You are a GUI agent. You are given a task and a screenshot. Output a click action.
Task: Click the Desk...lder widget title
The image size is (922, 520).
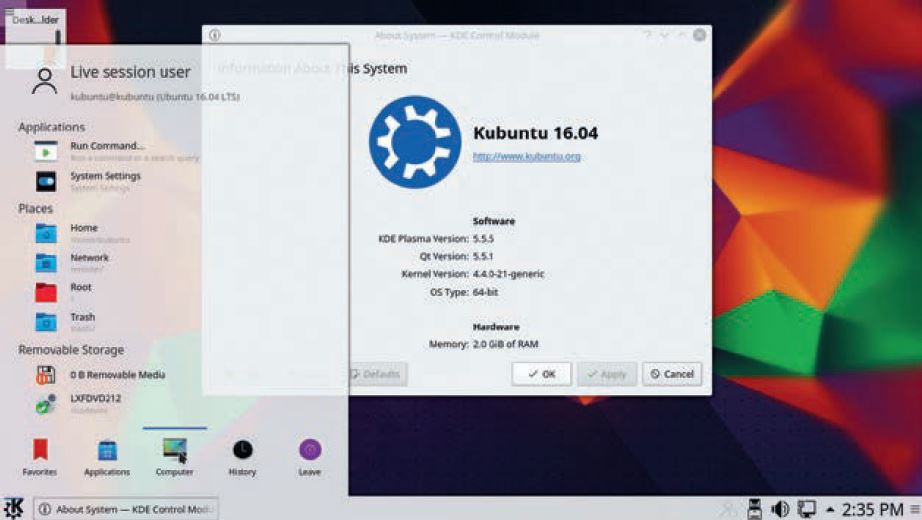point(35,19)
